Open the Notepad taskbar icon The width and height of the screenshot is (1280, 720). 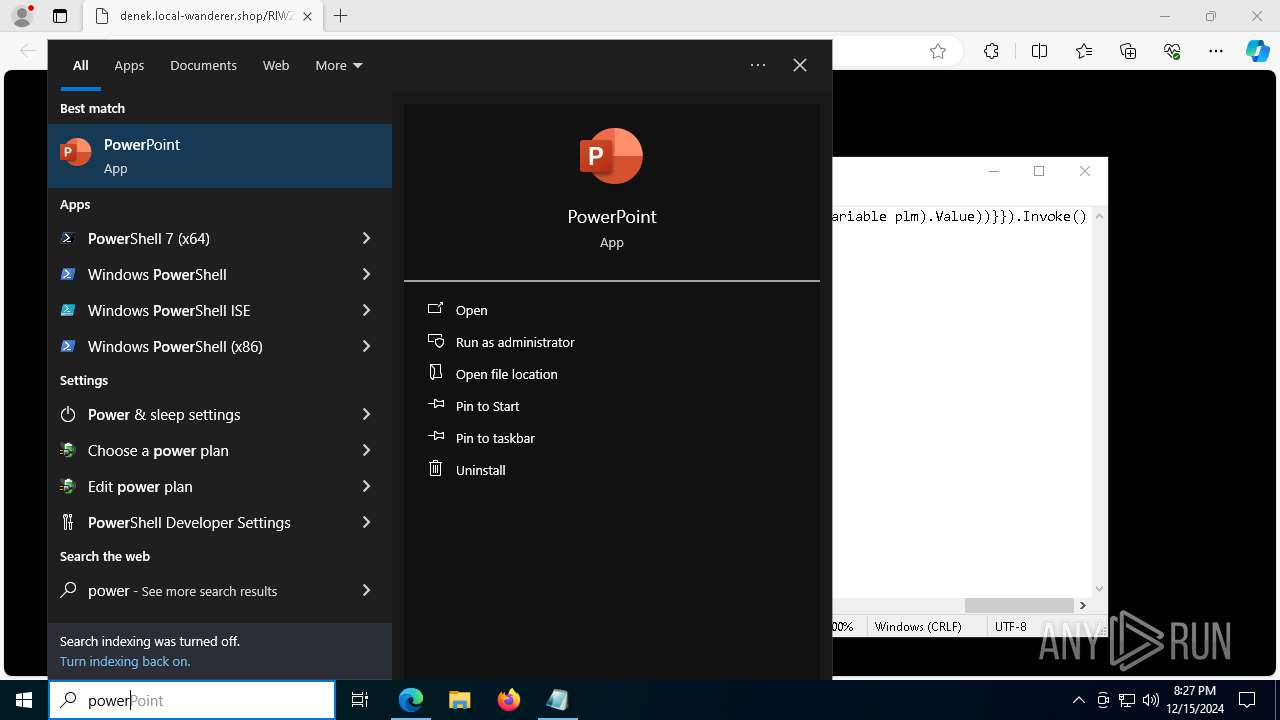pos(558,700)
